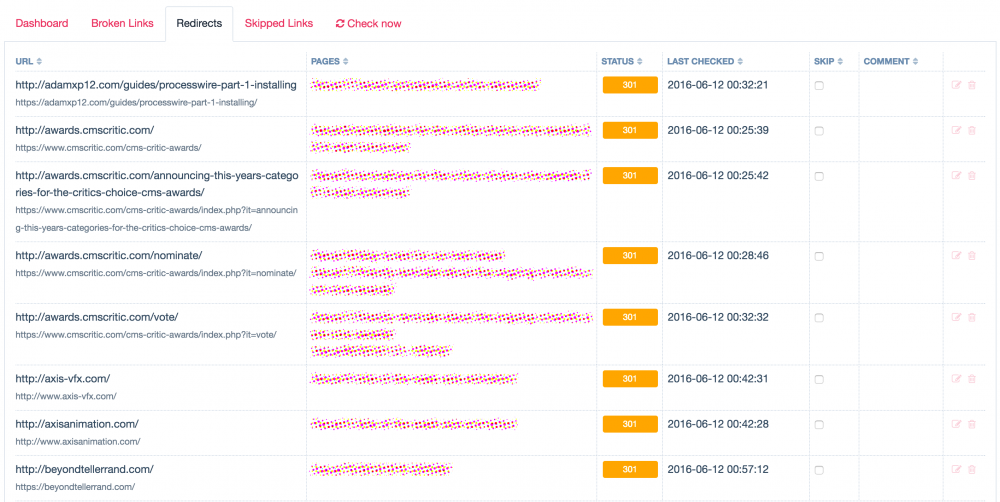Run Check now

pos(369,24)
